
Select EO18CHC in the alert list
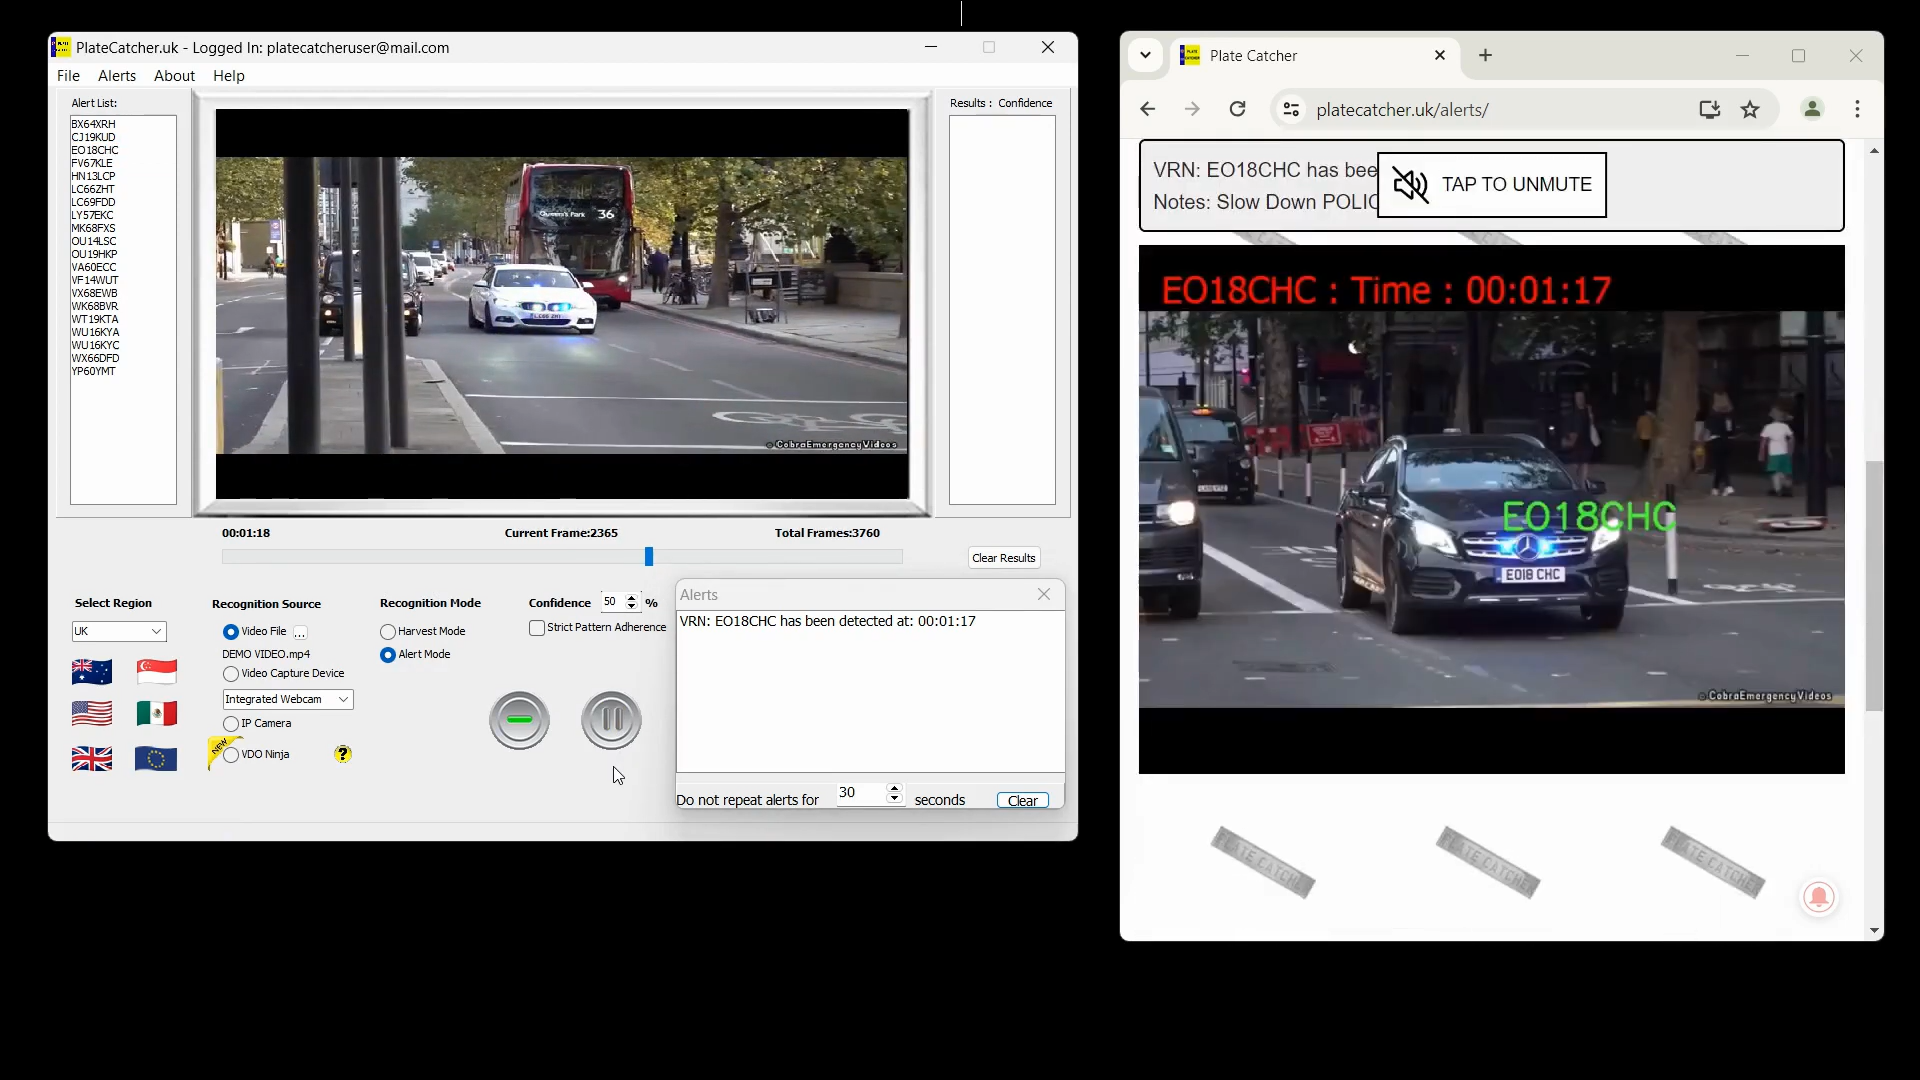point(95,150)
